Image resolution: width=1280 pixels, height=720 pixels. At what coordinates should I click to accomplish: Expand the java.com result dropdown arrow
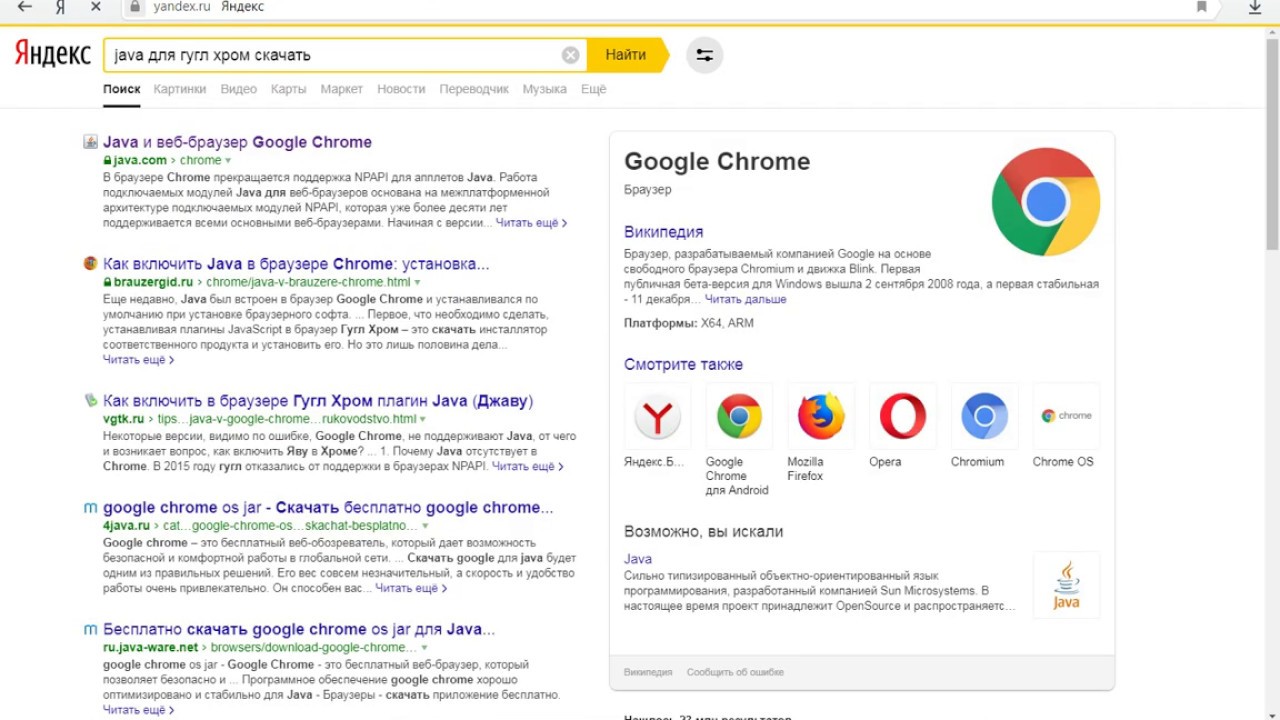(x=228, y=161)
